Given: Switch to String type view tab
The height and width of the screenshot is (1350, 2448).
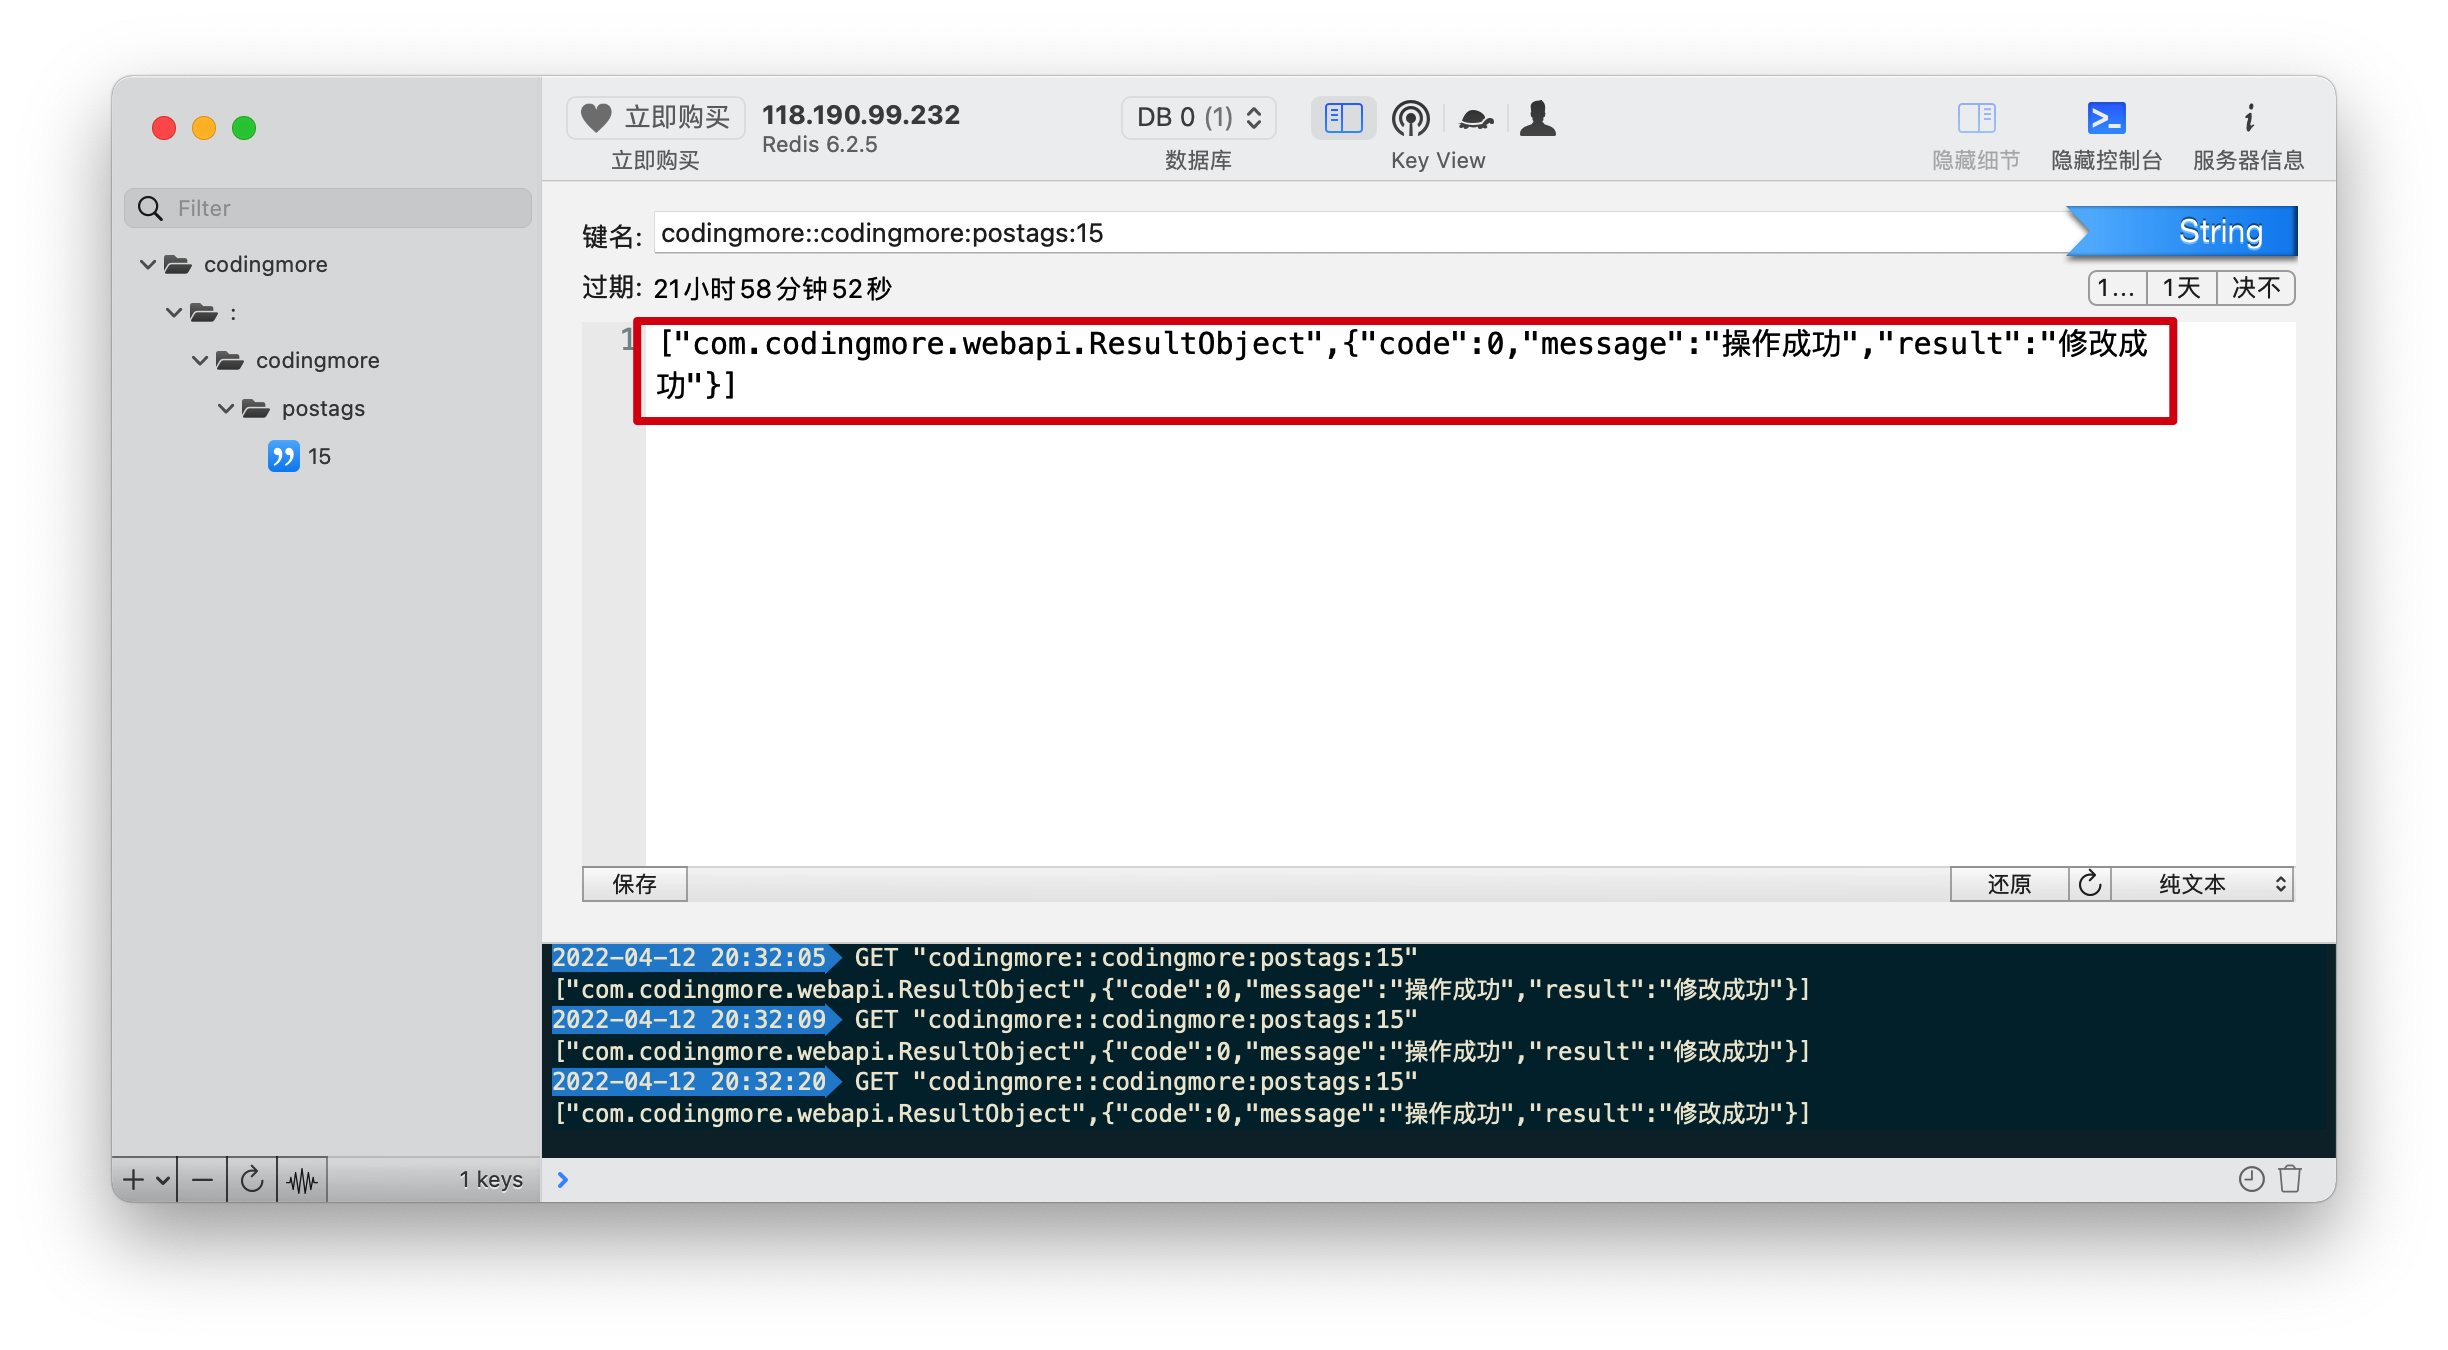Looking at the screenshot, I should tap(2195, 231).
